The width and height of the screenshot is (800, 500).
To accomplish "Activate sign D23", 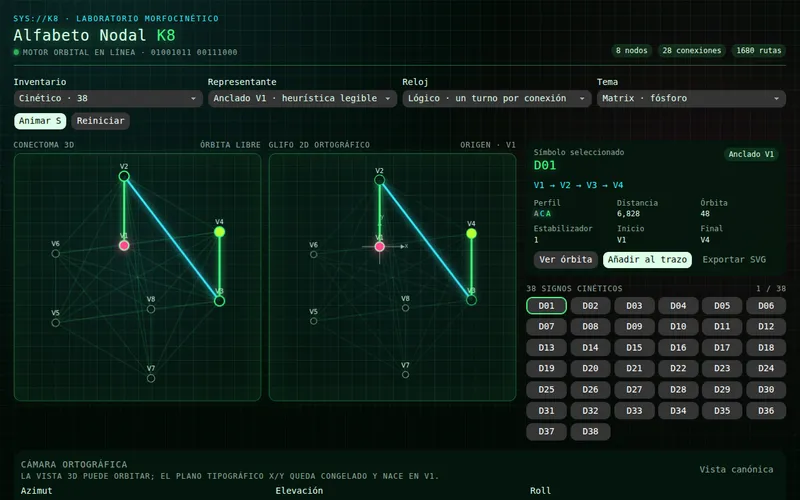I will click(x=722, y=368).
